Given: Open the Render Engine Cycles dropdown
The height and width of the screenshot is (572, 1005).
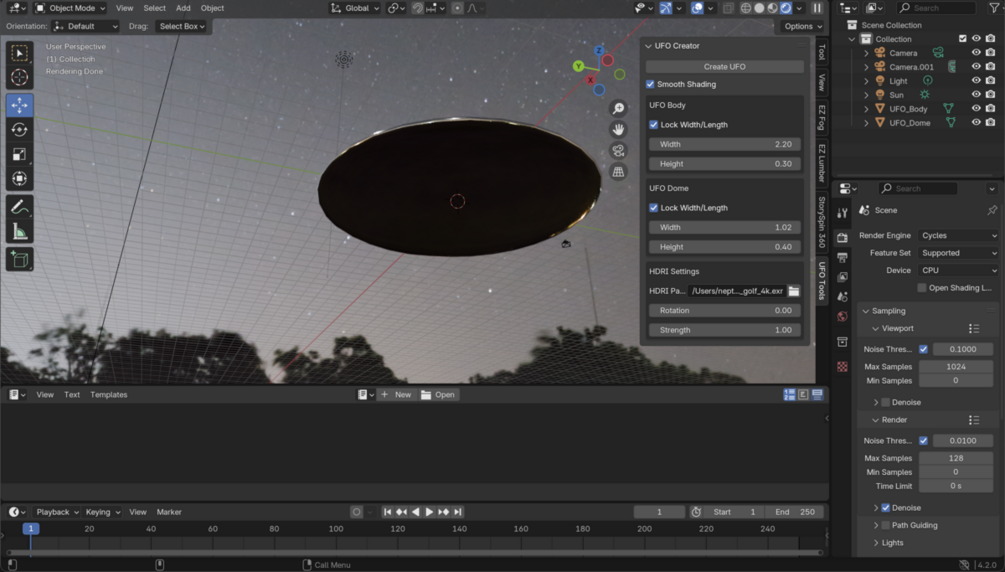Looking at the screenshot, I should [x=957, y=236].
